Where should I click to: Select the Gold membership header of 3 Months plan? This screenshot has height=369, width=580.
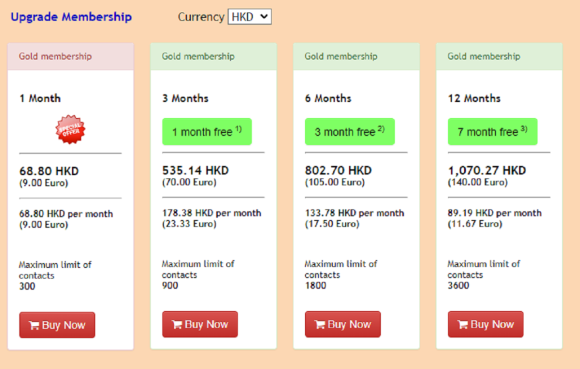(x=213, y=56)
